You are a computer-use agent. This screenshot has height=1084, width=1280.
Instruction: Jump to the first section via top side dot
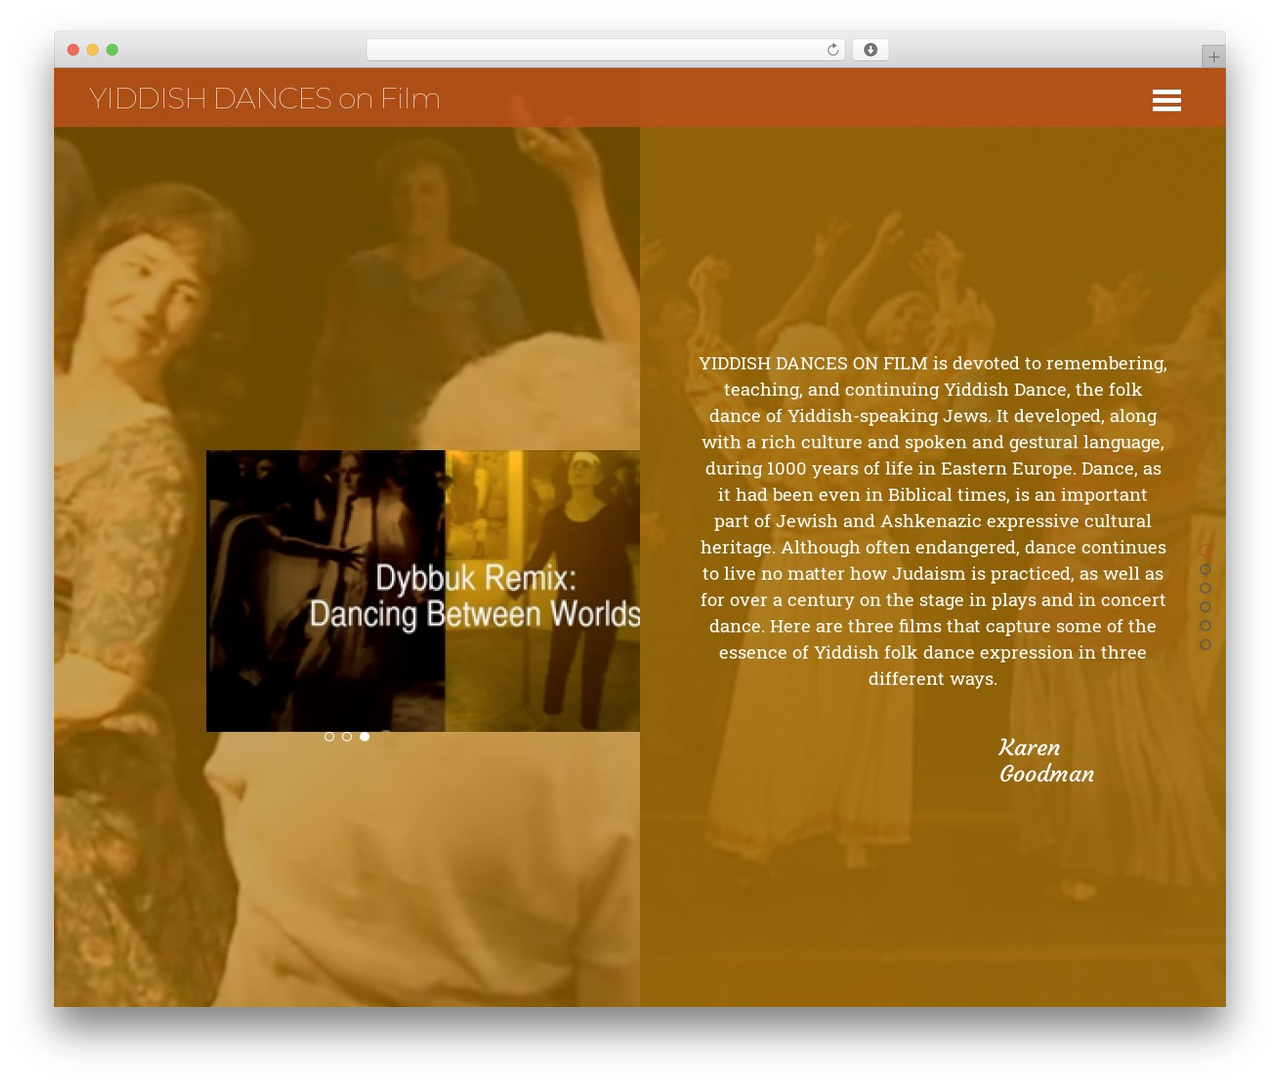(1205, 551)
